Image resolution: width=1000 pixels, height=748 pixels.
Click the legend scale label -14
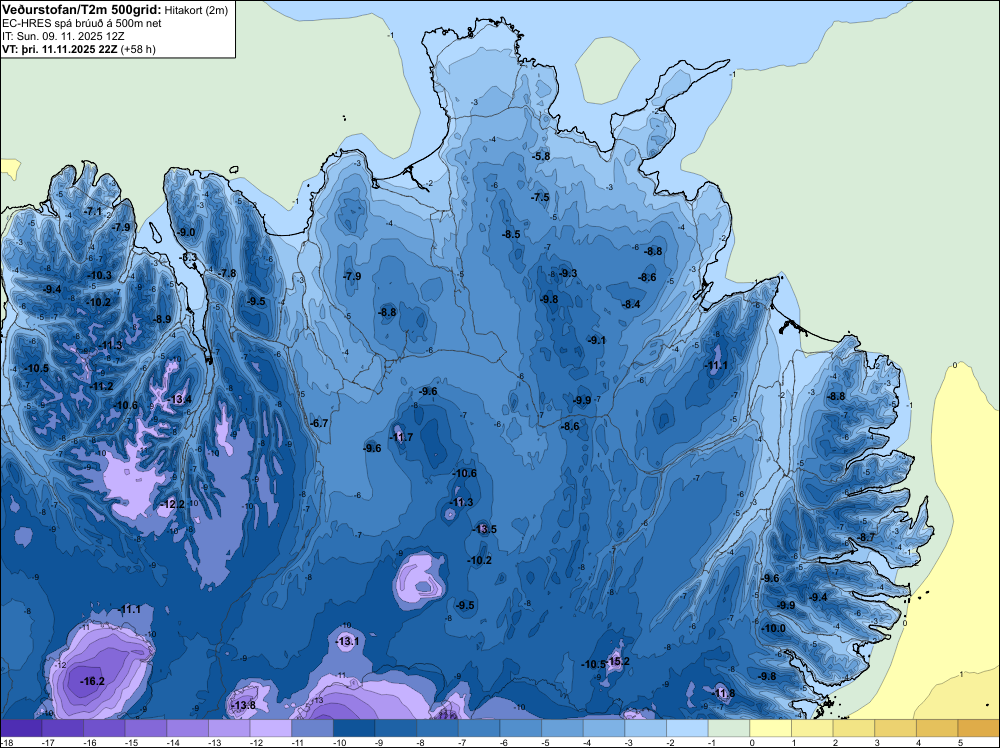point(172,742)
